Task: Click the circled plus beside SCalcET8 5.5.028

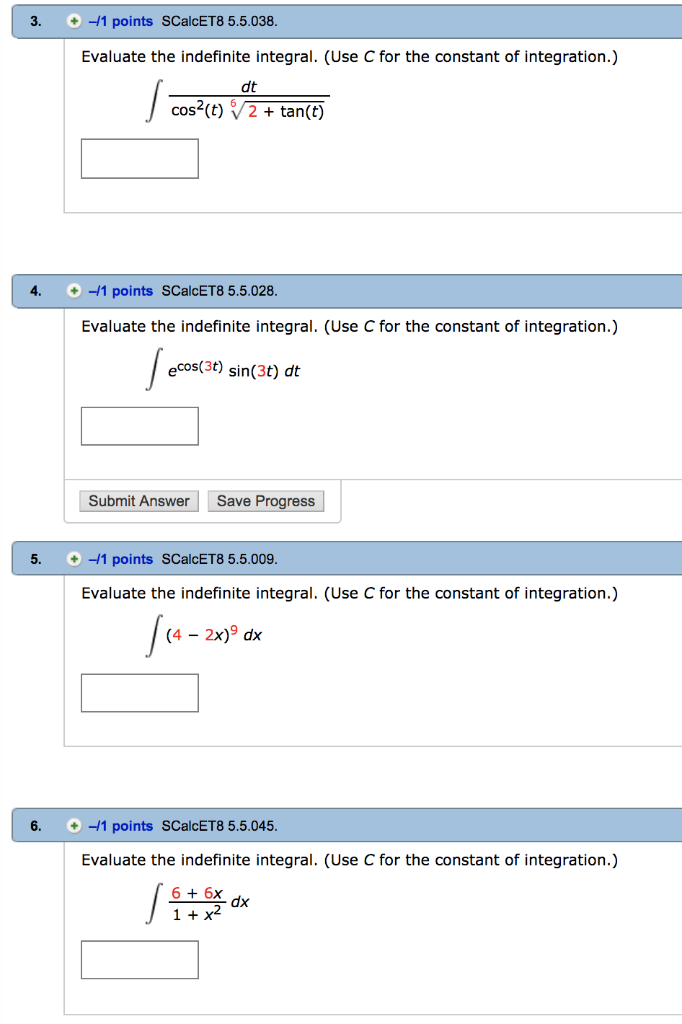Action: coord(73,290)
